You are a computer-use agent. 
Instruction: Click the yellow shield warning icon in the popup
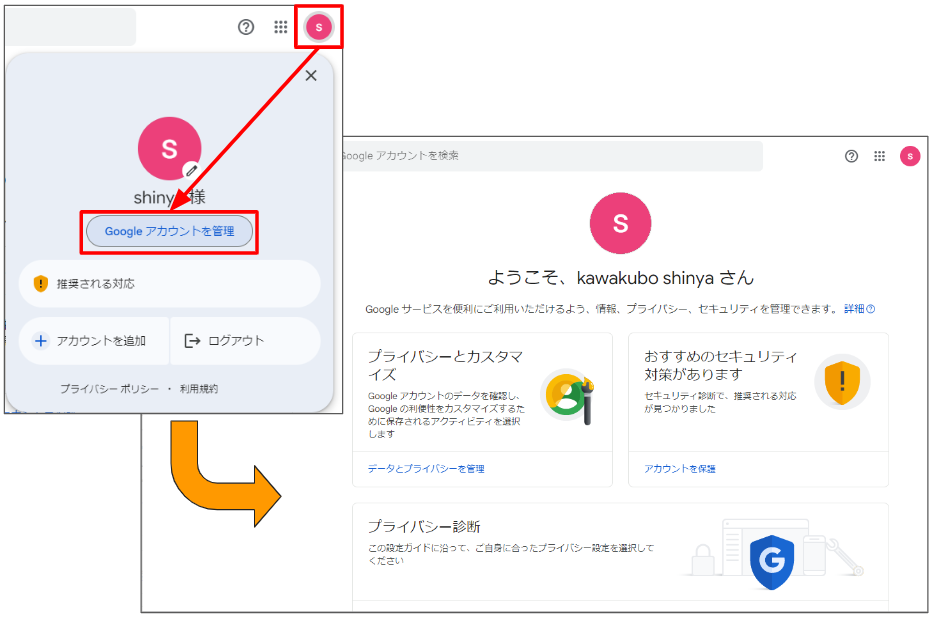(41, 283)
